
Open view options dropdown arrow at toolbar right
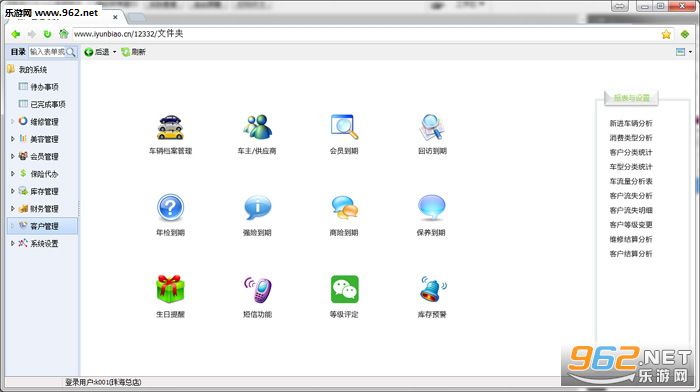690,52
